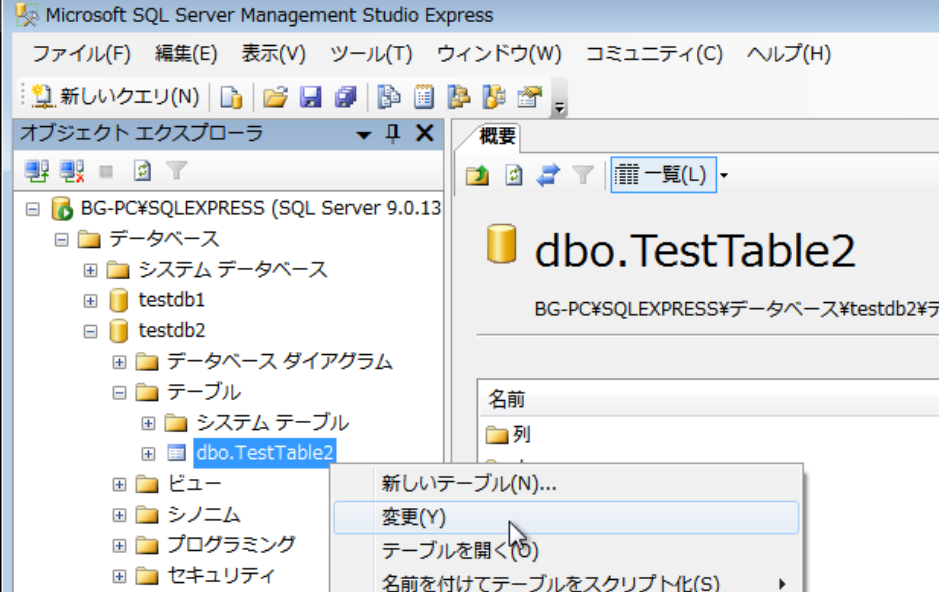This screenshot has width=939, height=592.
Task: Collapse the BG-PC¥SQLEXPRESS server node
Action: [32, 209]
